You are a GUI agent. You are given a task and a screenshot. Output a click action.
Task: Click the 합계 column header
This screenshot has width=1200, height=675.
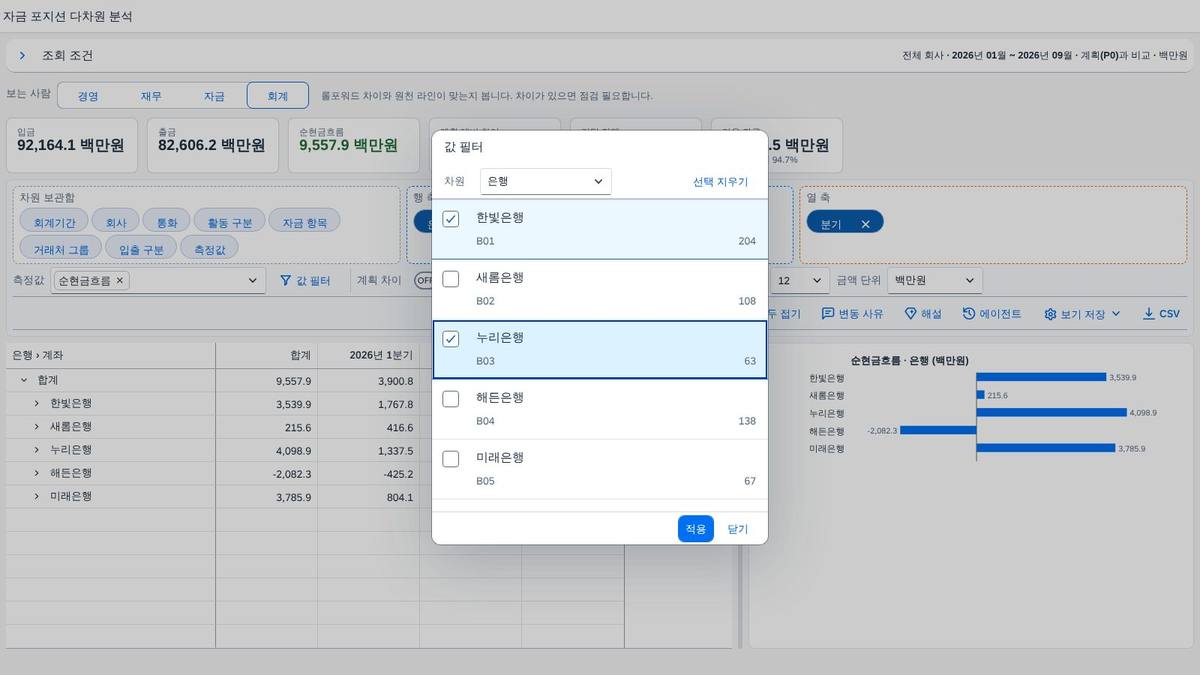click(x=266, y=355)
